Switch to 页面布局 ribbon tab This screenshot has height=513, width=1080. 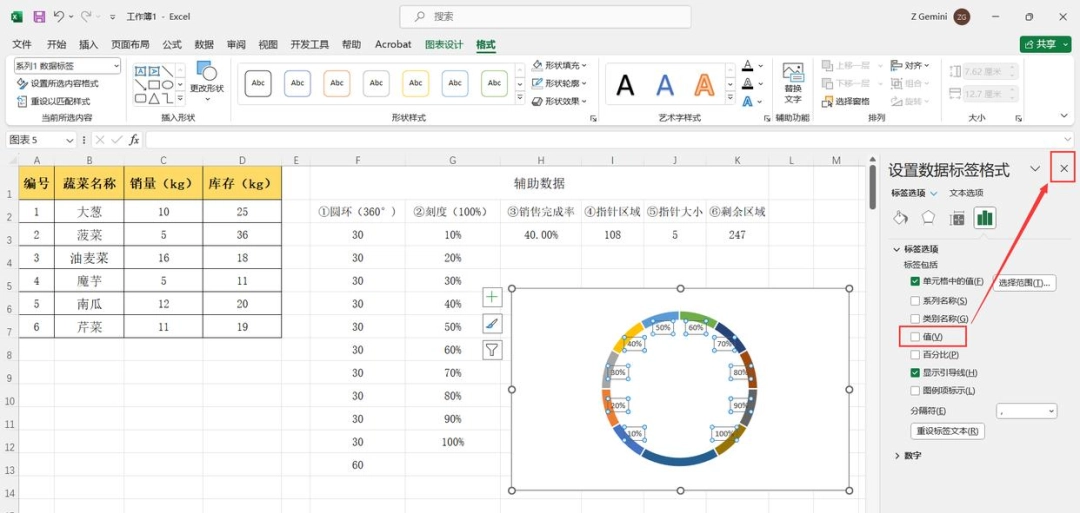(130, 44)
